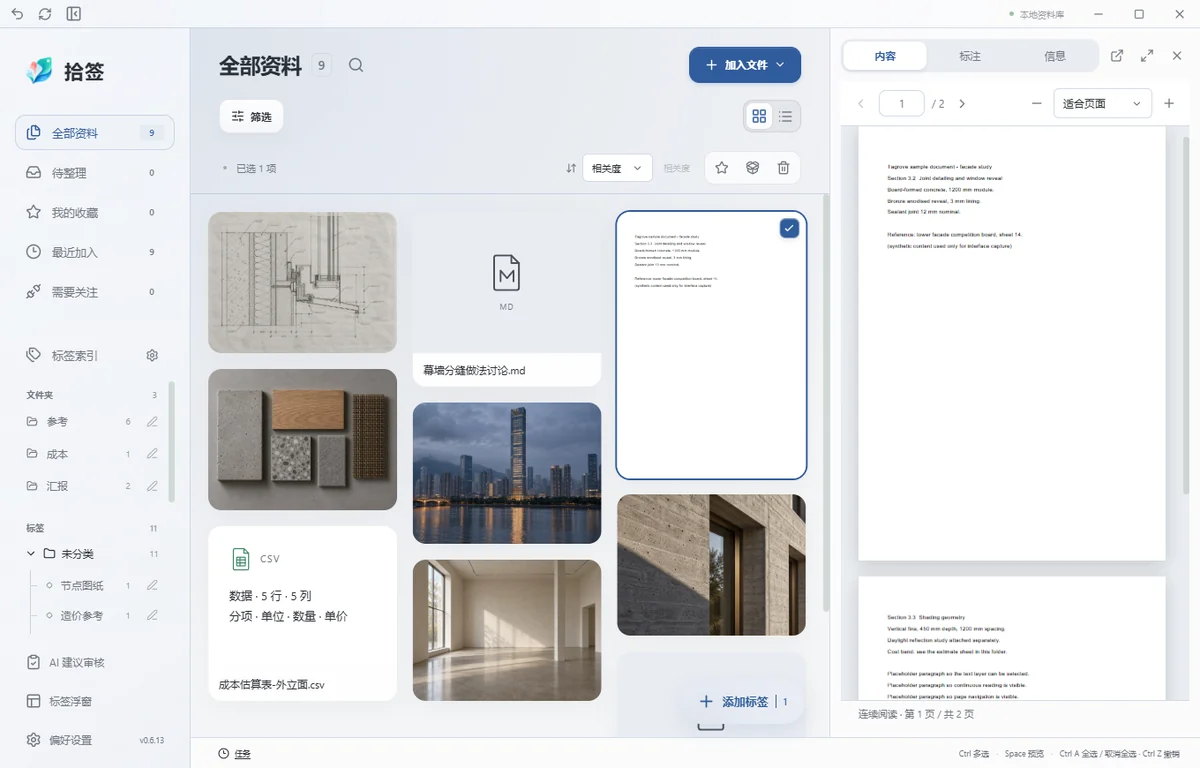1200x768 pixels.
Task: Open 需要关注 in the sidebar
Action: click(x=95, y=292)
